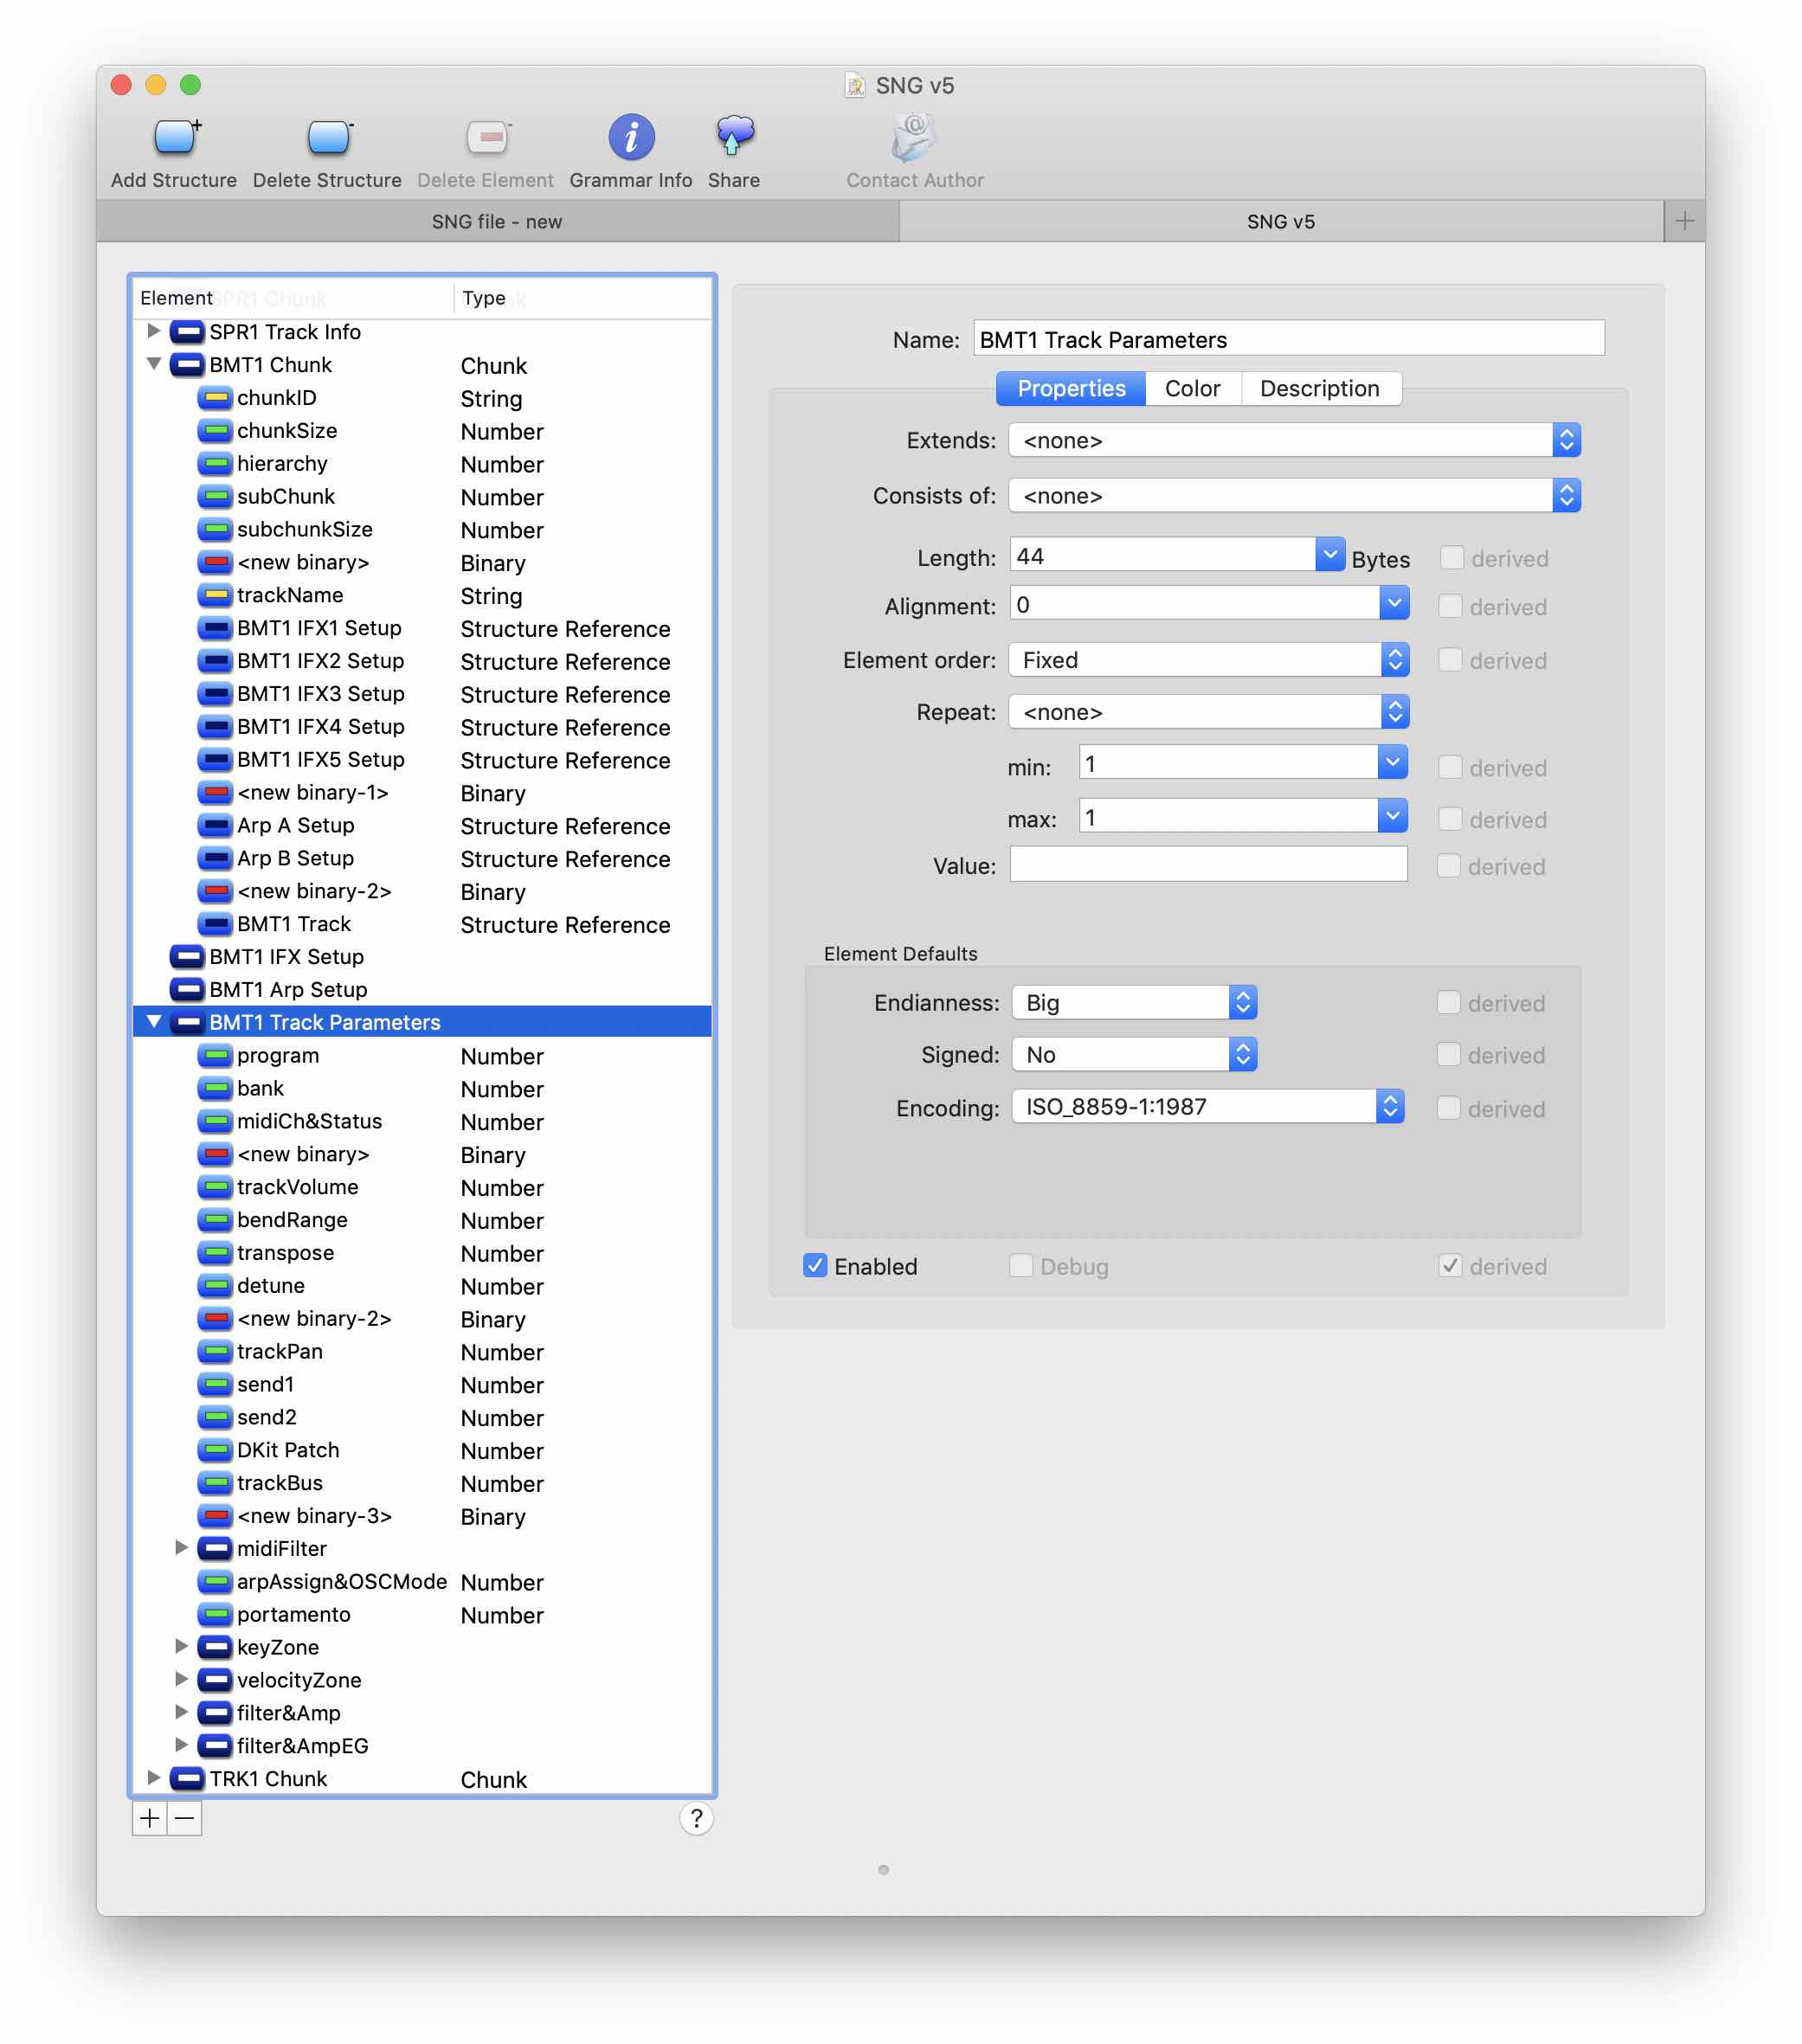Open the Encoding dropdown
1802x2044 pixels.
(x=1207, y=1107)
